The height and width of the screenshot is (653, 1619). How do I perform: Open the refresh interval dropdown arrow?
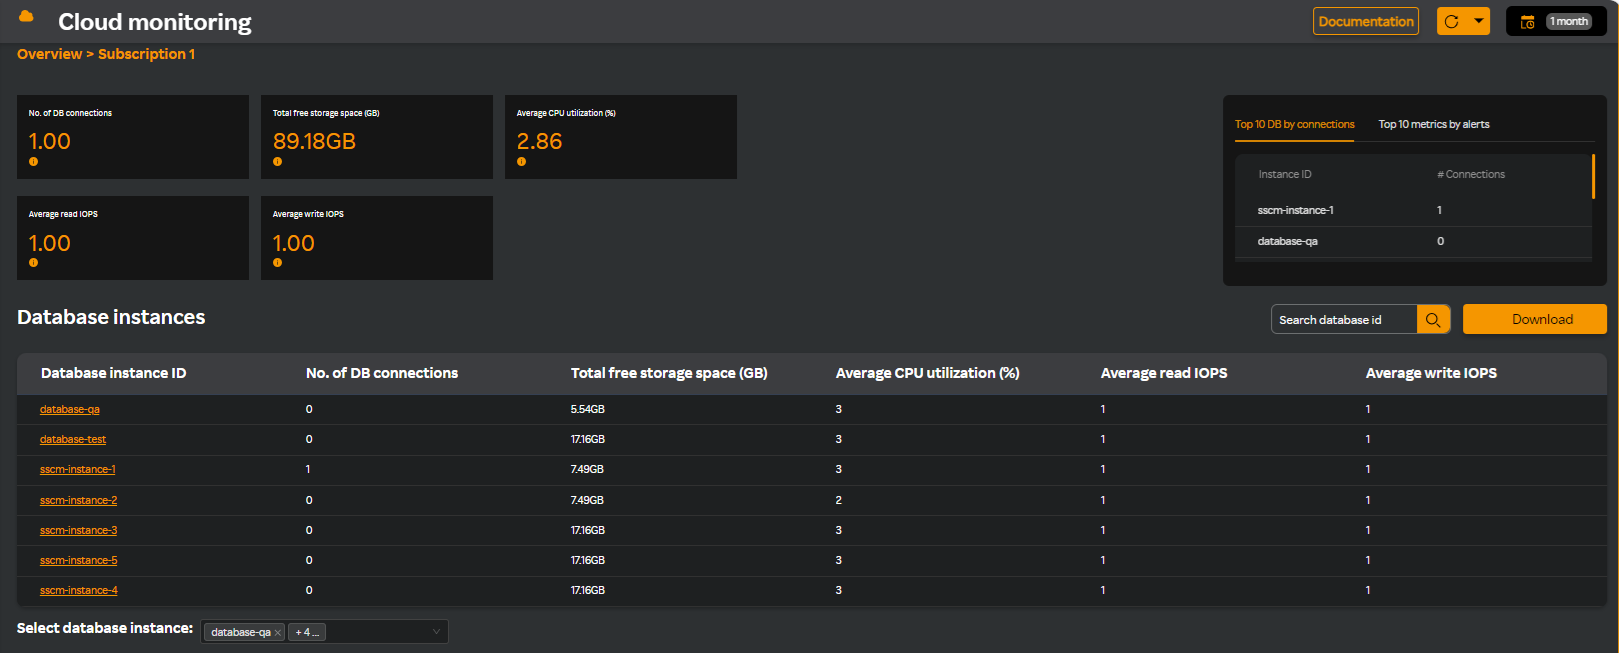coord(1478,21)
